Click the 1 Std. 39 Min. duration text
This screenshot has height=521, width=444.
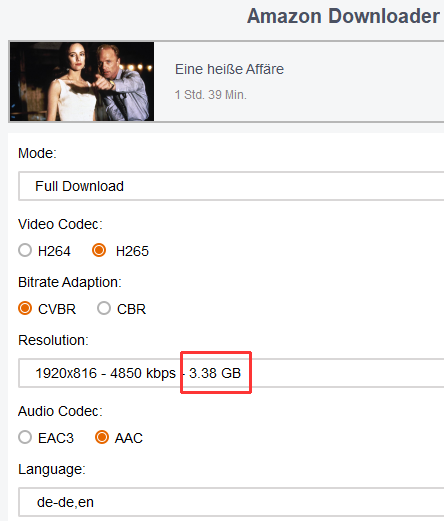pos(211,95)
